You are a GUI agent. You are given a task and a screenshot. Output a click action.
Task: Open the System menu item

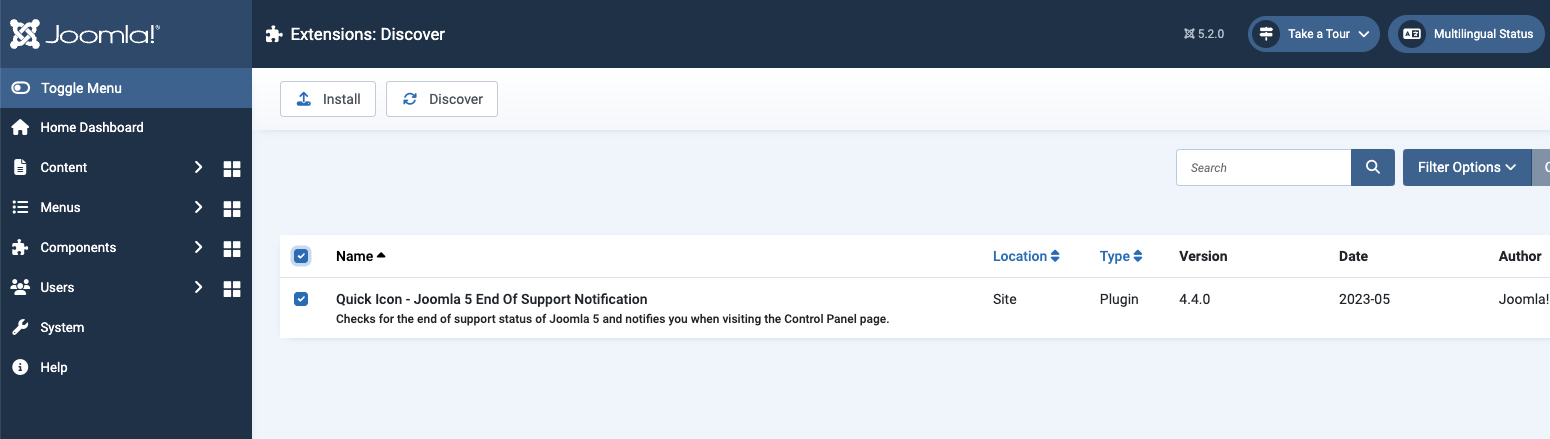click(62, 328)
